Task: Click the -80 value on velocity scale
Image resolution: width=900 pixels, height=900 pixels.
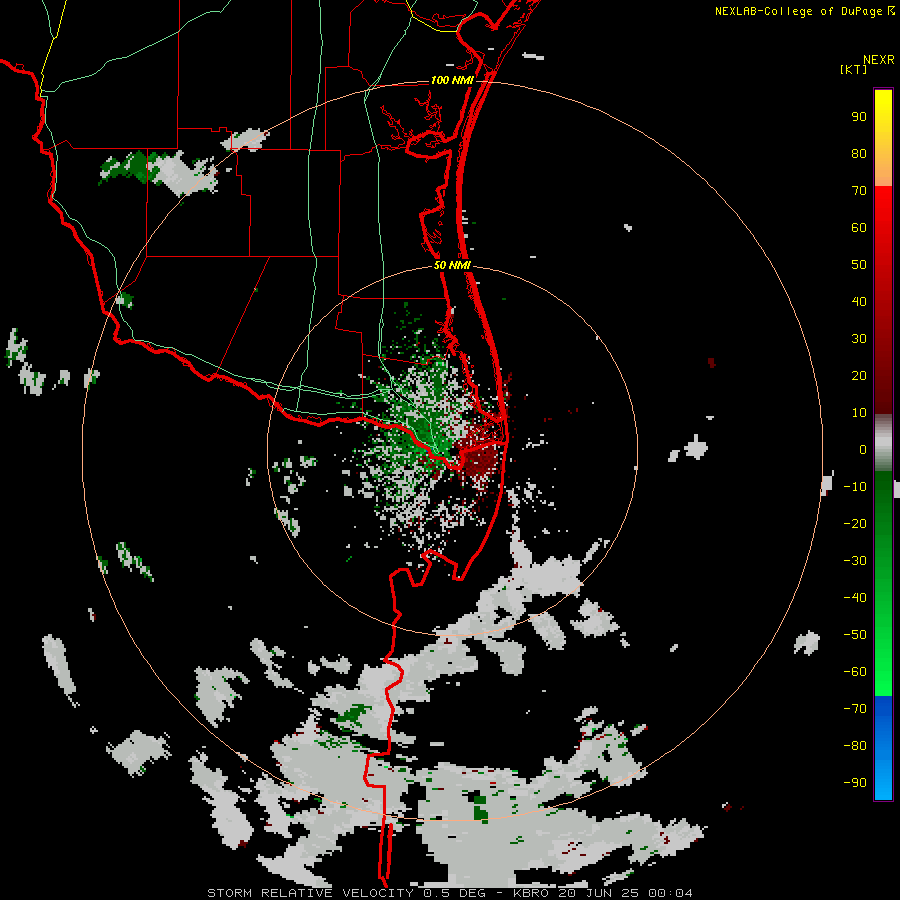Action: (x=855, y=746)
